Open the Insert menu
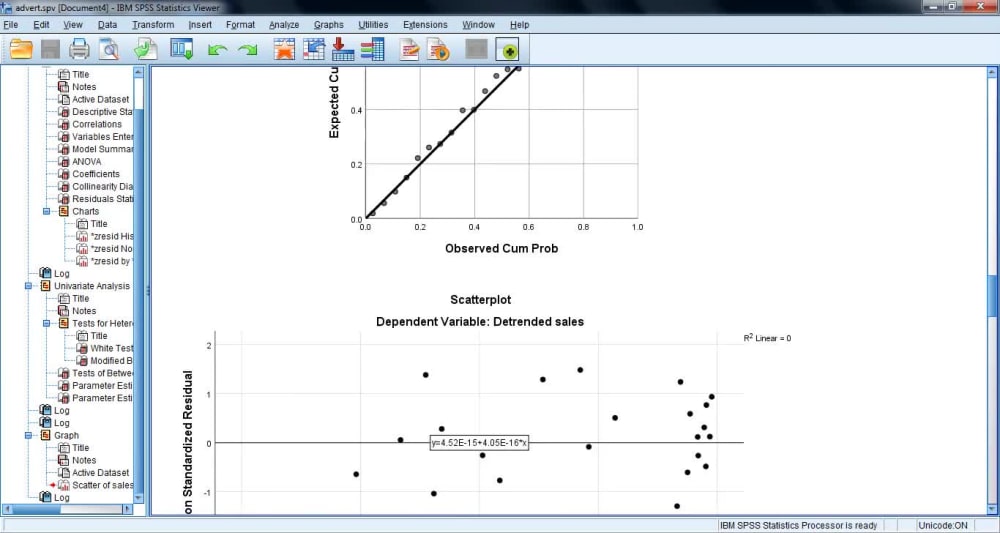The image size is (1000, 533). pyautogui.click(x=200, y=25)
